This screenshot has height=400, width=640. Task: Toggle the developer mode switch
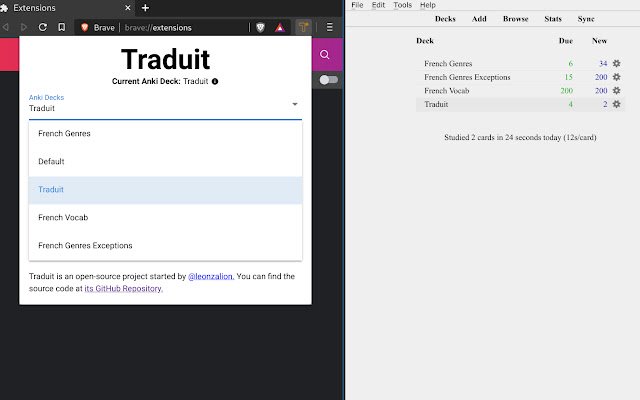click(x=328, y=80)
